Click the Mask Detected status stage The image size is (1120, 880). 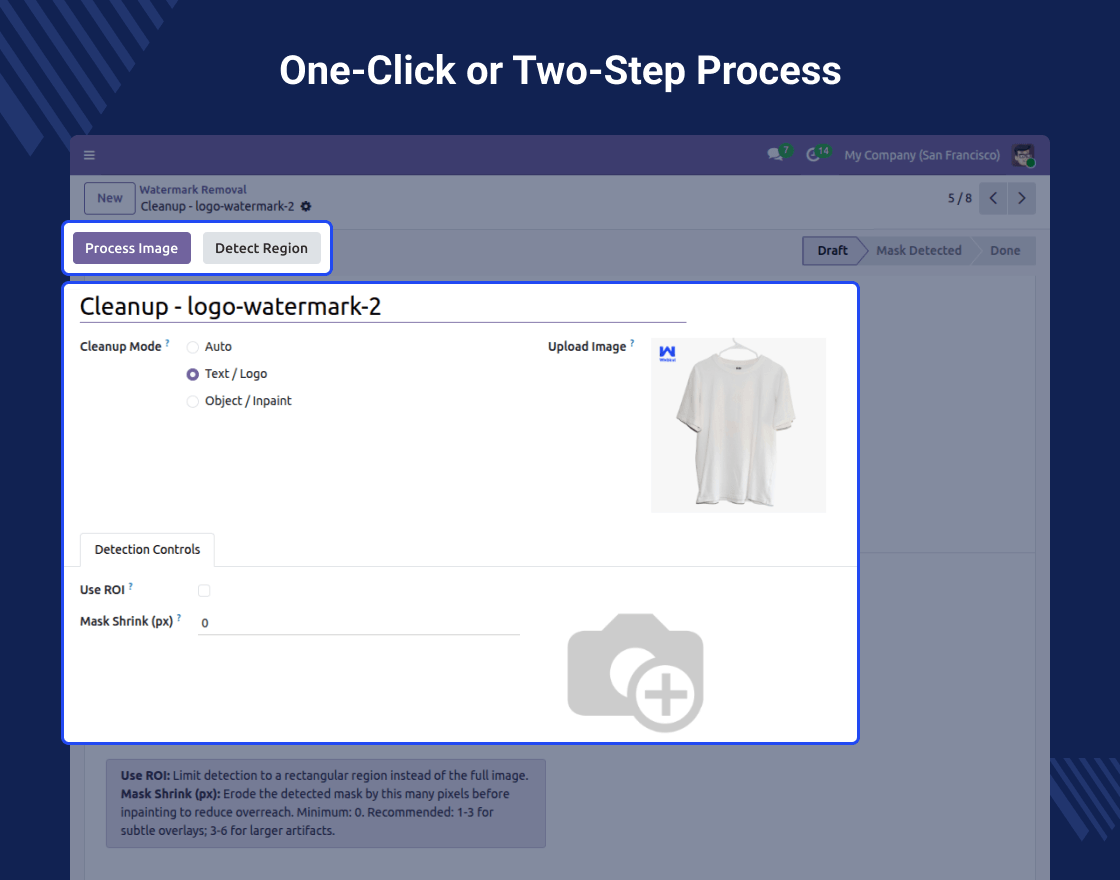click(x=919, y=251)
